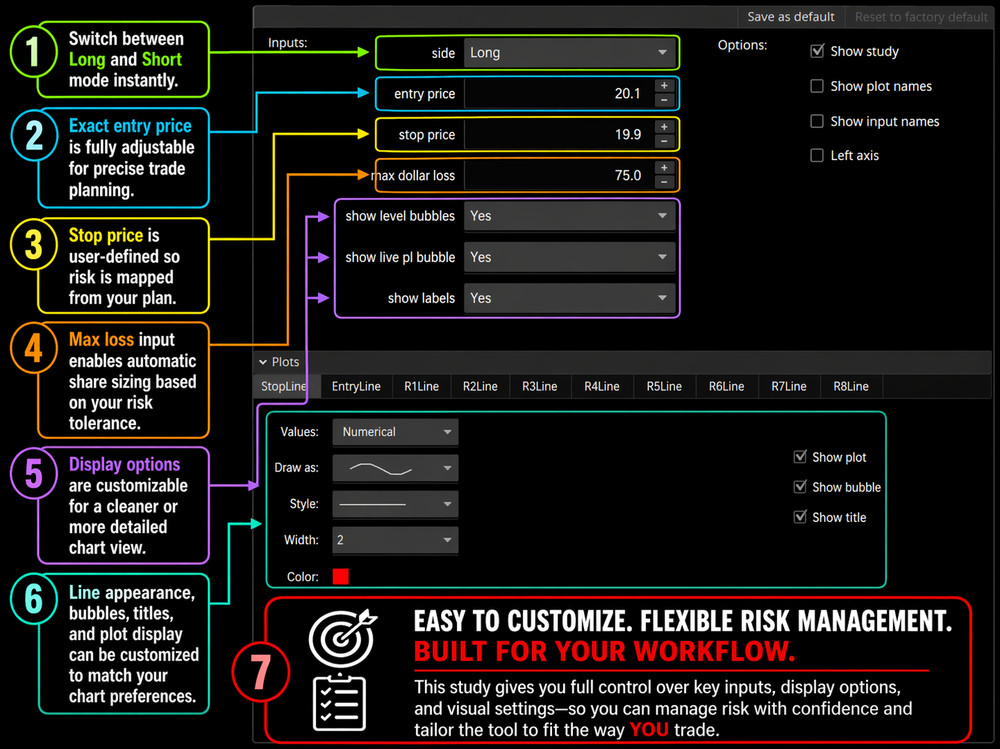Viewport: 1000px width, 749px height.
Task: Select the EntryLine tab
Action: pos(355,386)
